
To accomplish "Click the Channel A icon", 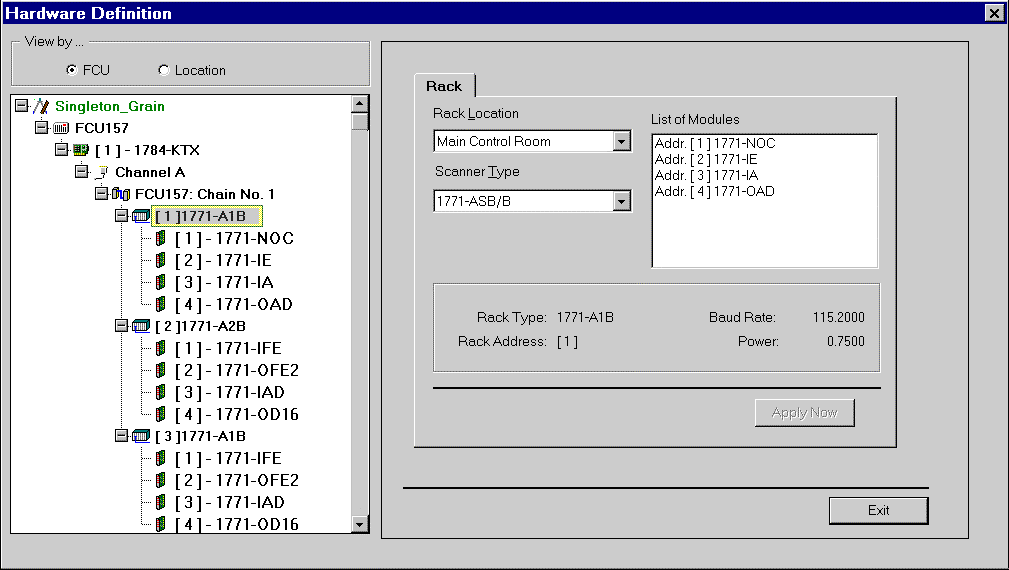I will pos(101,172).
